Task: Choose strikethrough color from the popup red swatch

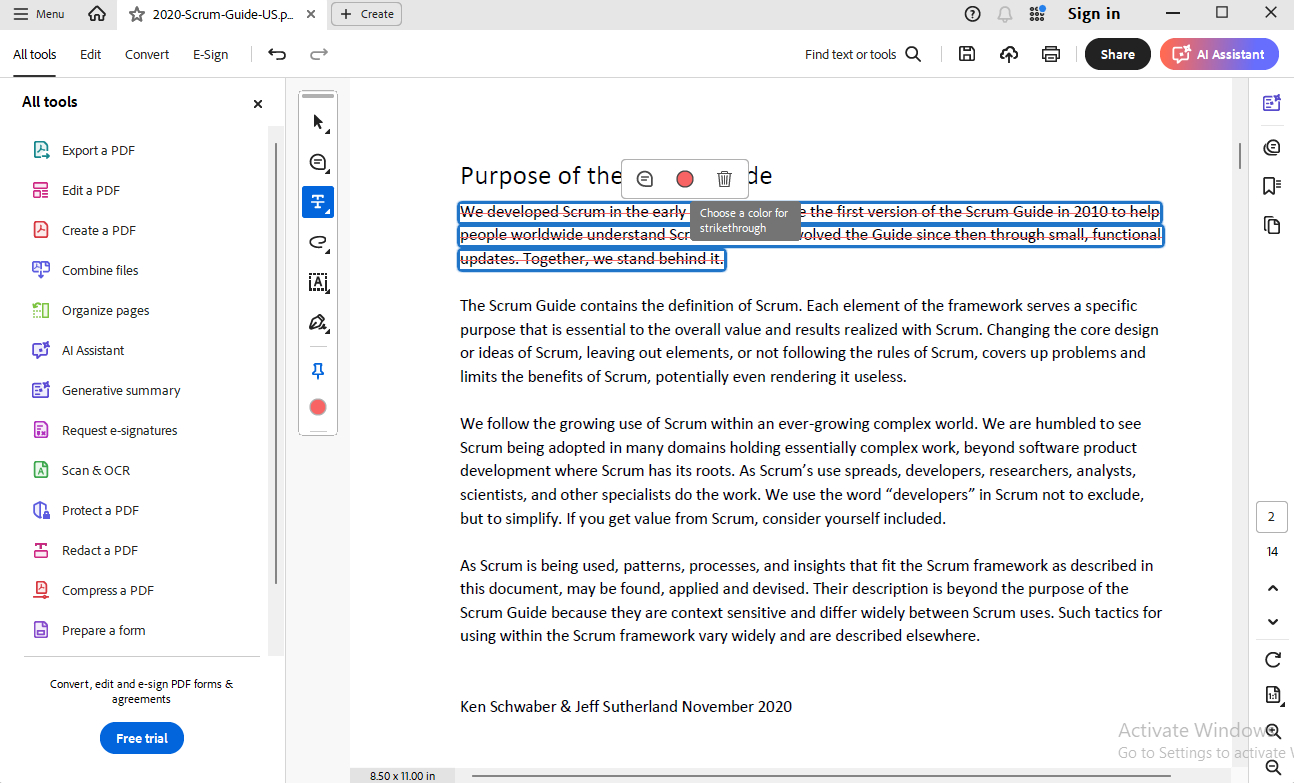Action: click(x=685, y=179)
